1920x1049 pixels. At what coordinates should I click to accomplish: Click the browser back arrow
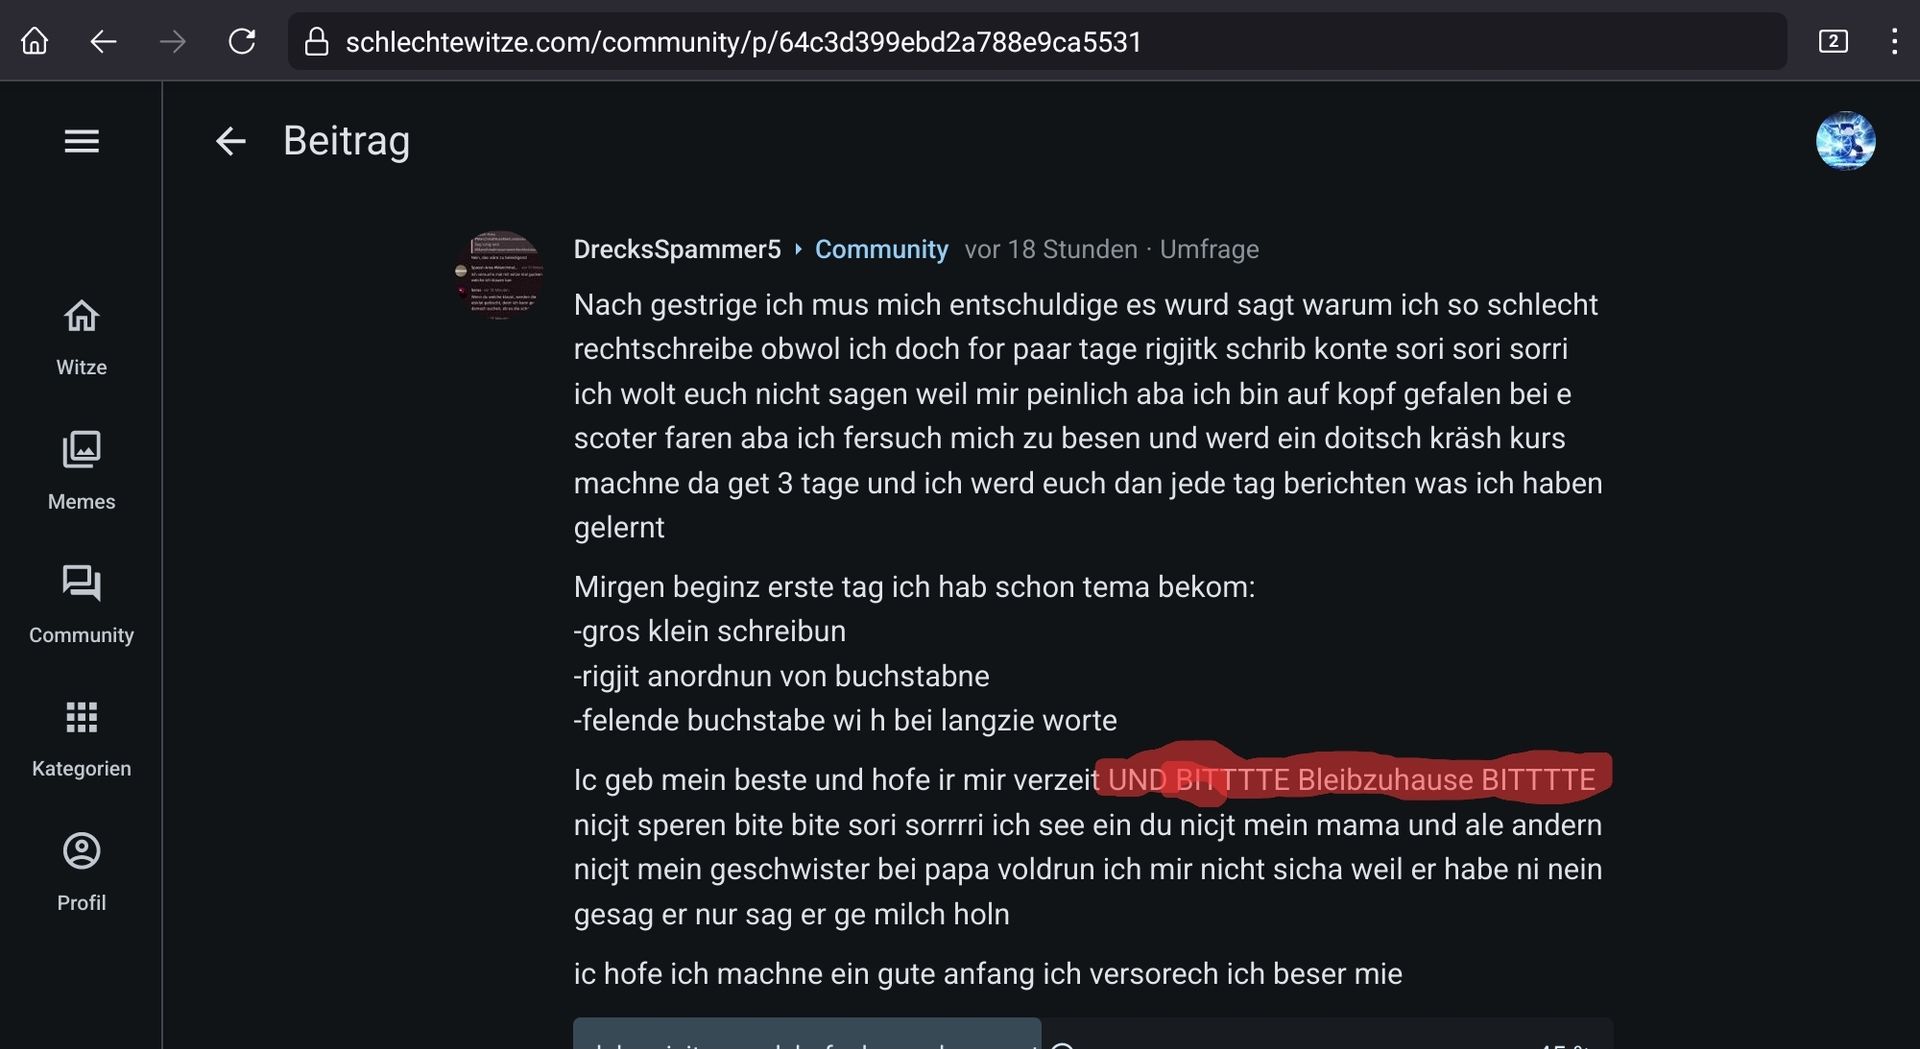coord(104,41)
